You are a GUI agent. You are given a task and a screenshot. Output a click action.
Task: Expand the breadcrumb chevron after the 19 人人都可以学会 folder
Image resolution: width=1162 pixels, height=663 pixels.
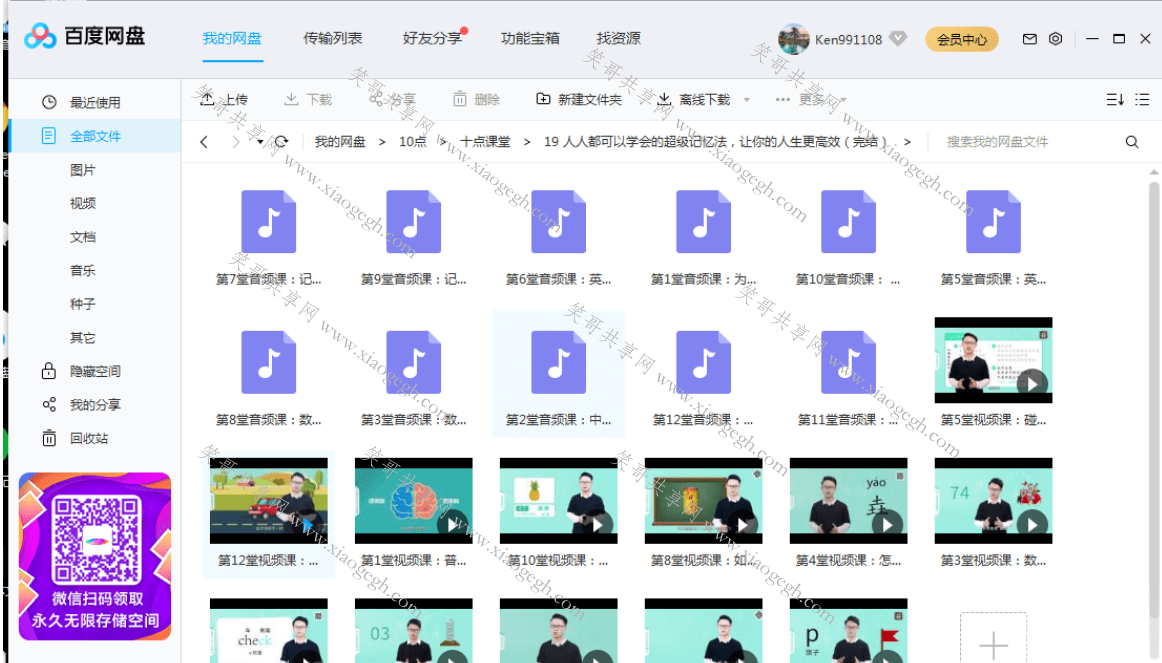pyautogui.click(x=907, y=141)
